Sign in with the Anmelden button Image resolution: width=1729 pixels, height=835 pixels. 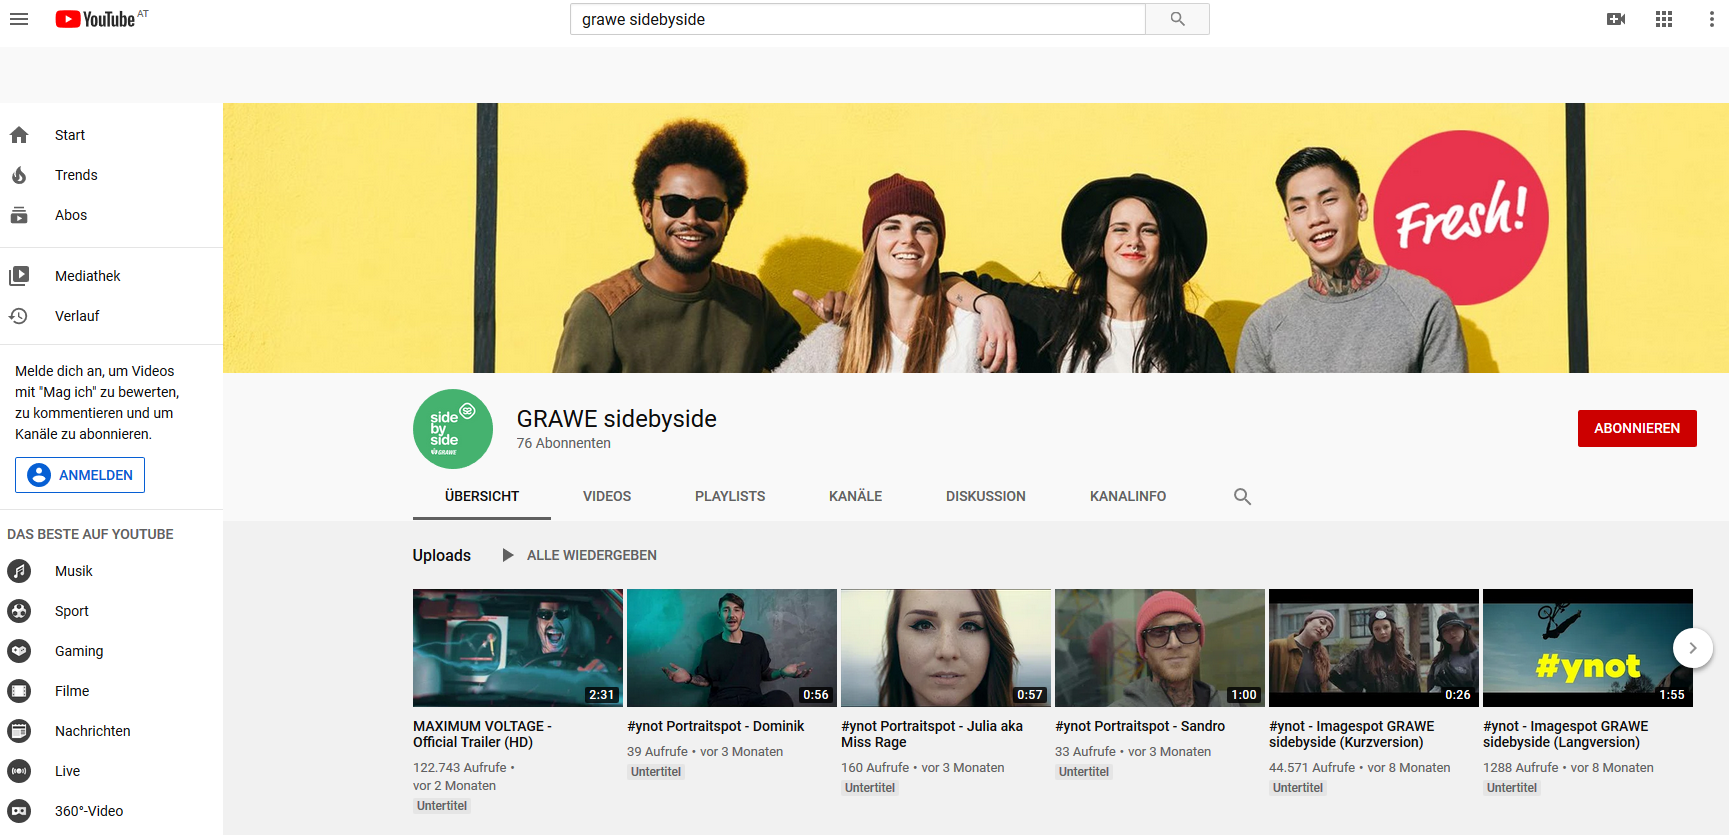80,475
